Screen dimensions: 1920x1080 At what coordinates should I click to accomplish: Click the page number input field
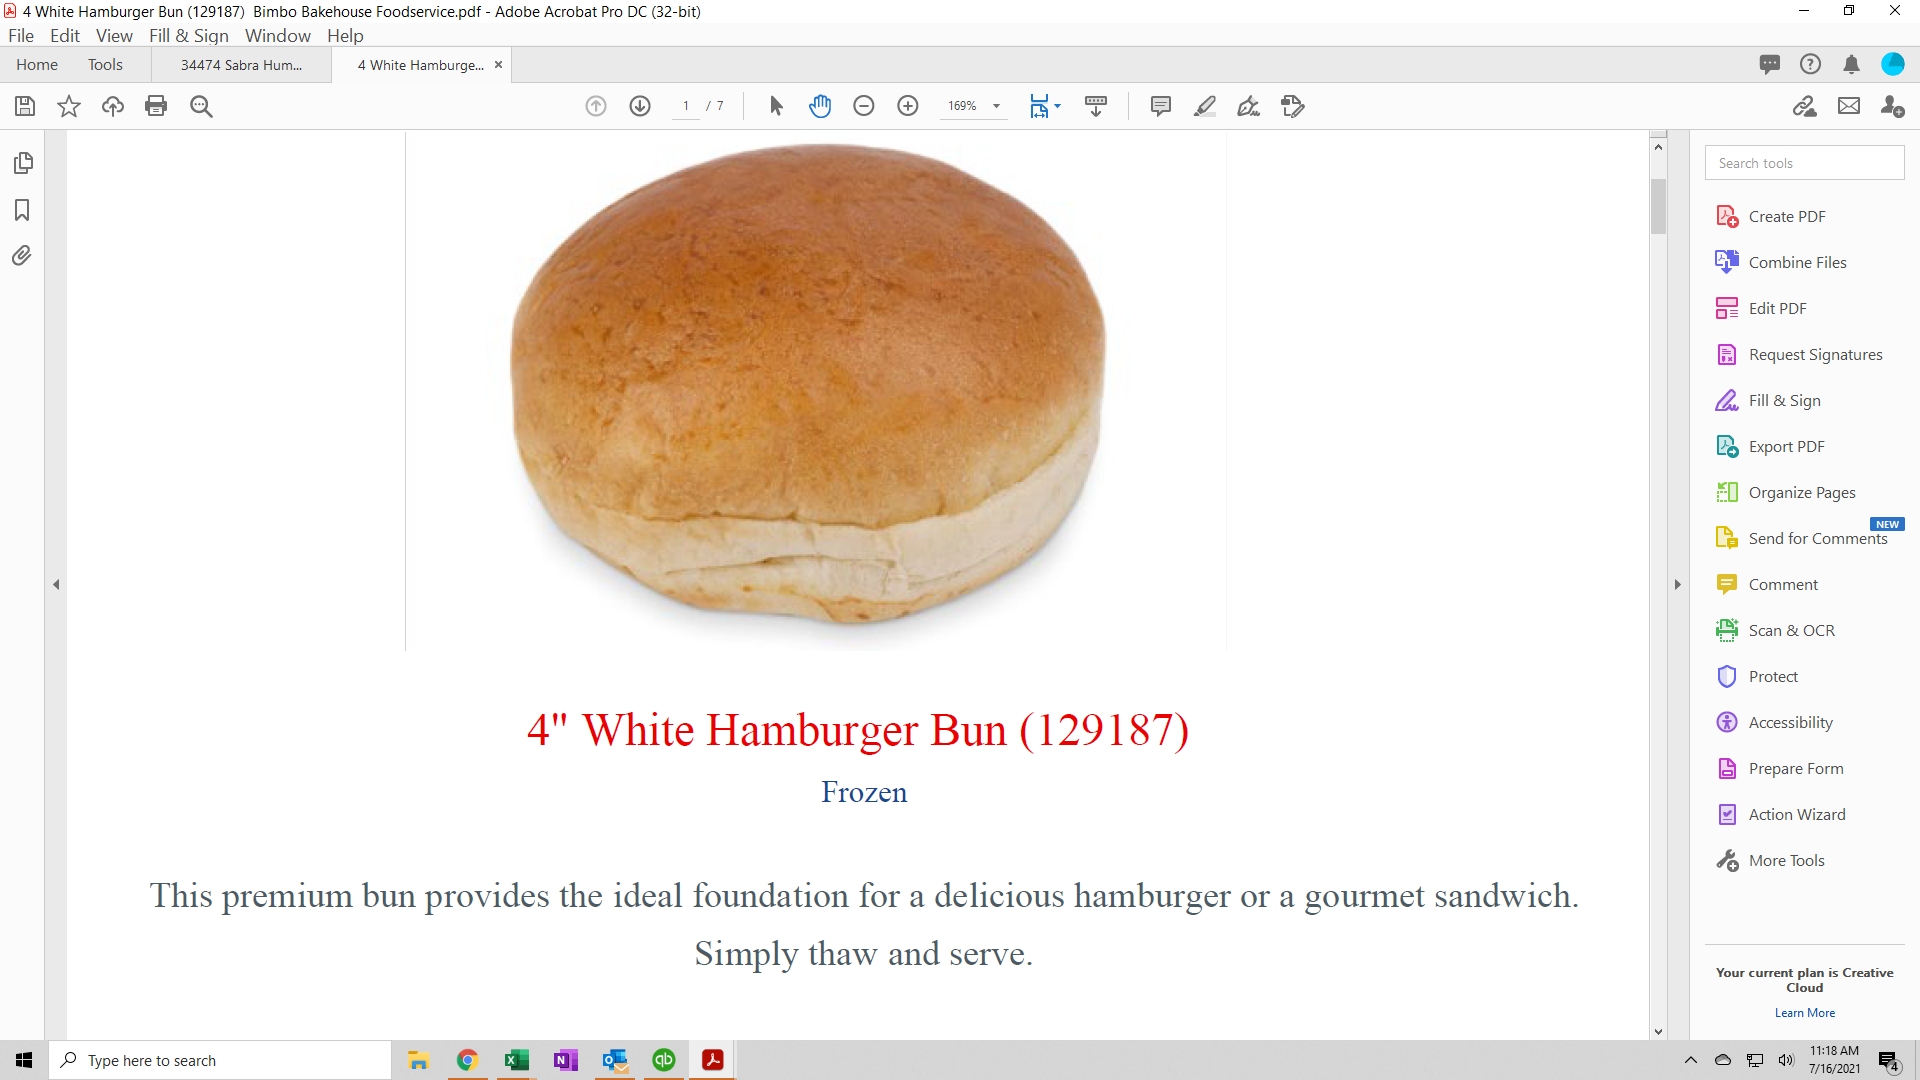click(686, 106)
